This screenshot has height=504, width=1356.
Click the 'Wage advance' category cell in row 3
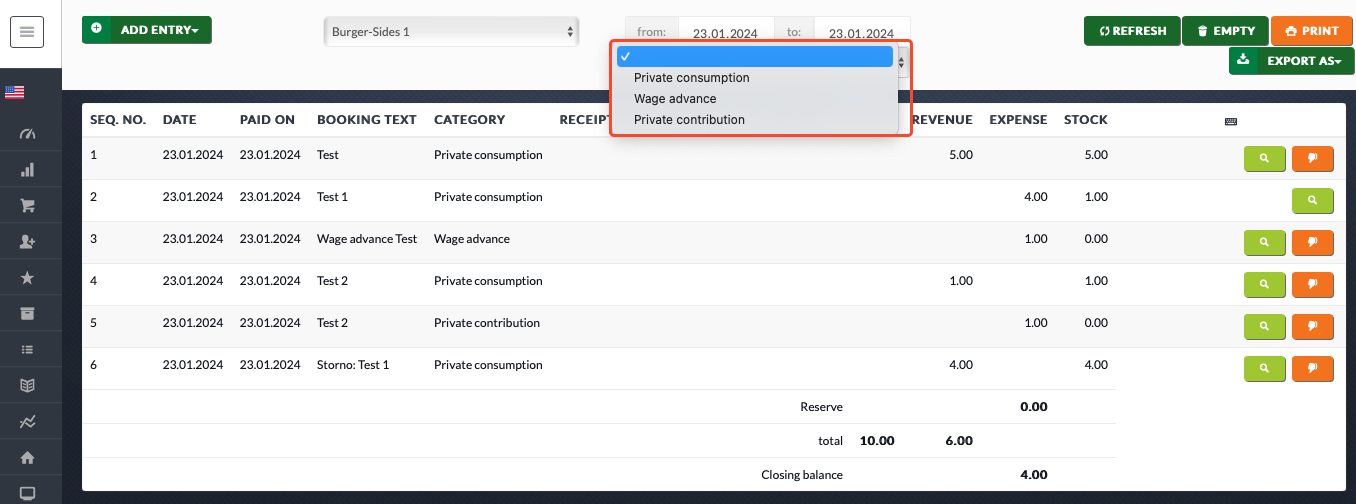point(472,240)
